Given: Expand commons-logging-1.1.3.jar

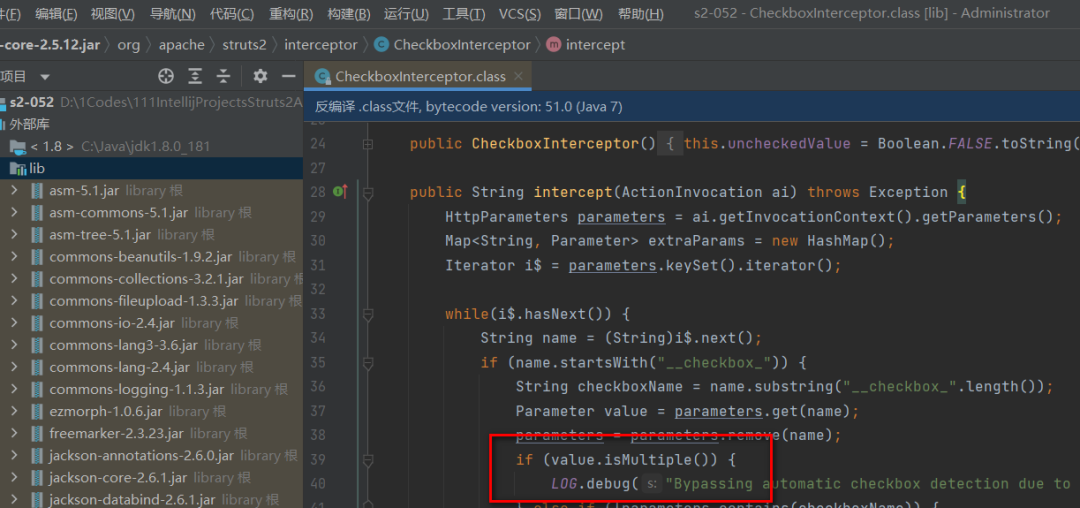Looking at the screenshot, I should point(14,389).
